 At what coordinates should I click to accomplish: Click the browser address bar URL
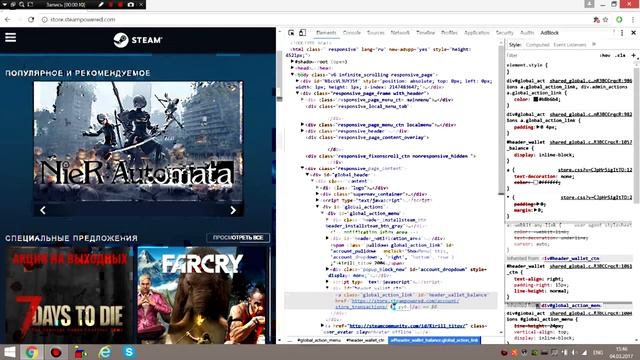pos(83,19)
